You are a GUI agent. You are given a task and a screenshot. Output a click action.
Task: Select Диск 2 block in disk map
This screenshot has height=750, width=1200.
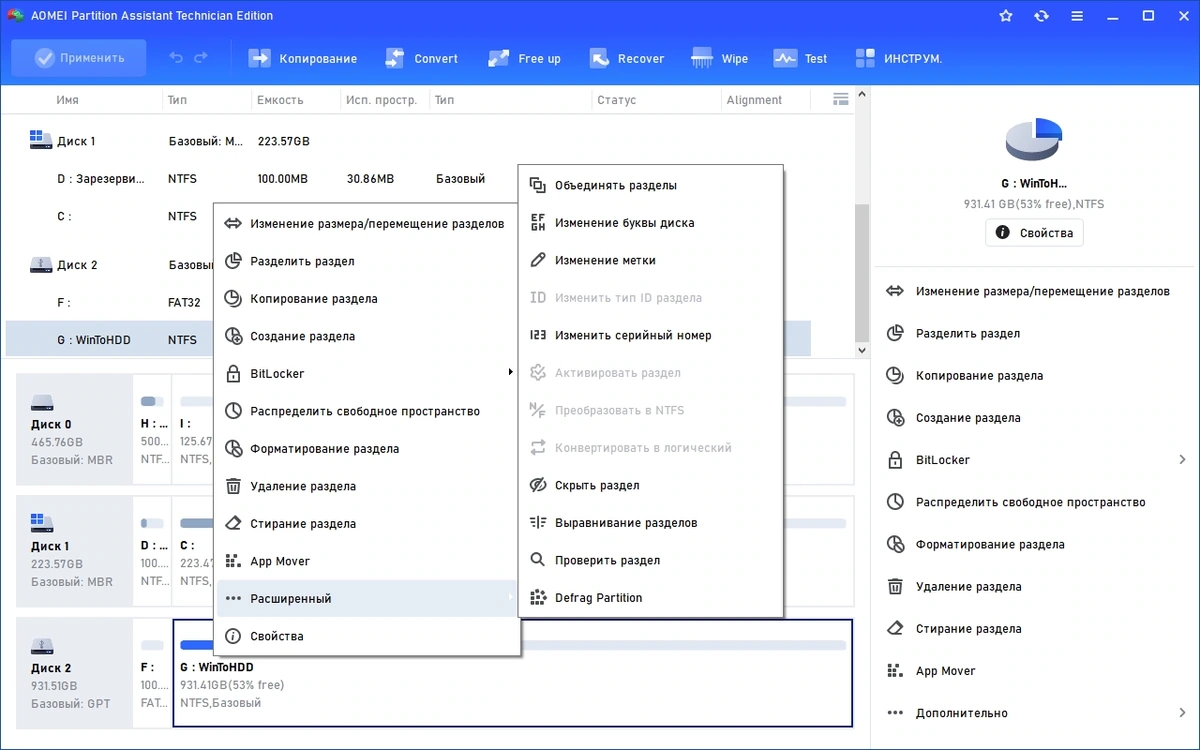point(74,673)
